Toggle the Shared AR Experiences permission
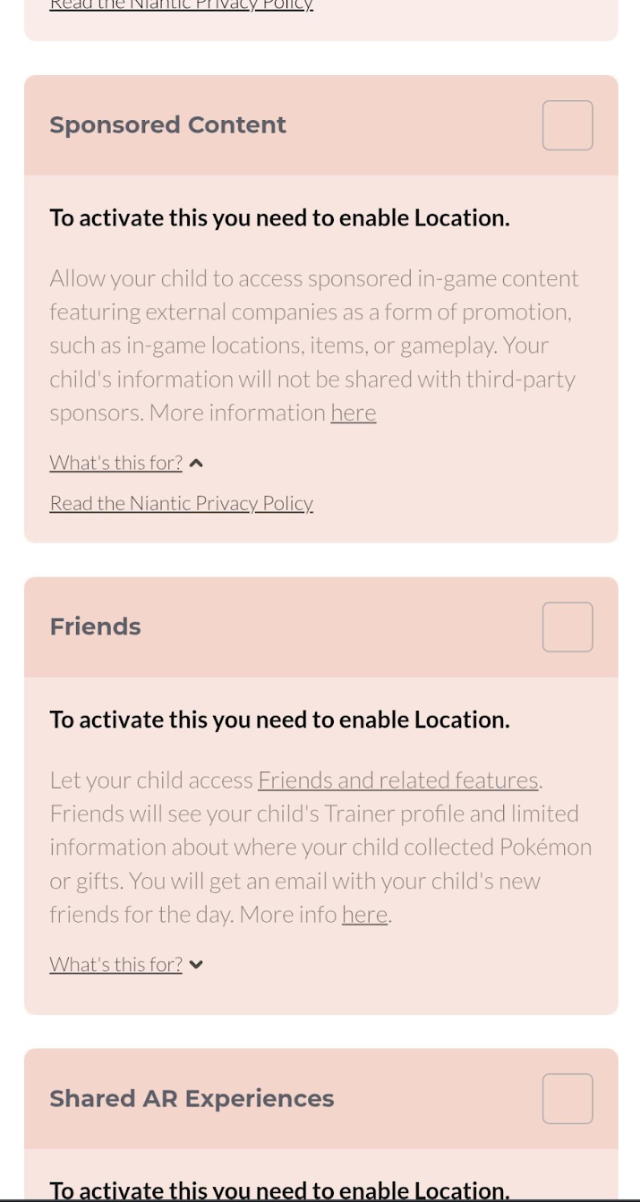Screen dimensions: 640x1202 click(567, 1098)
